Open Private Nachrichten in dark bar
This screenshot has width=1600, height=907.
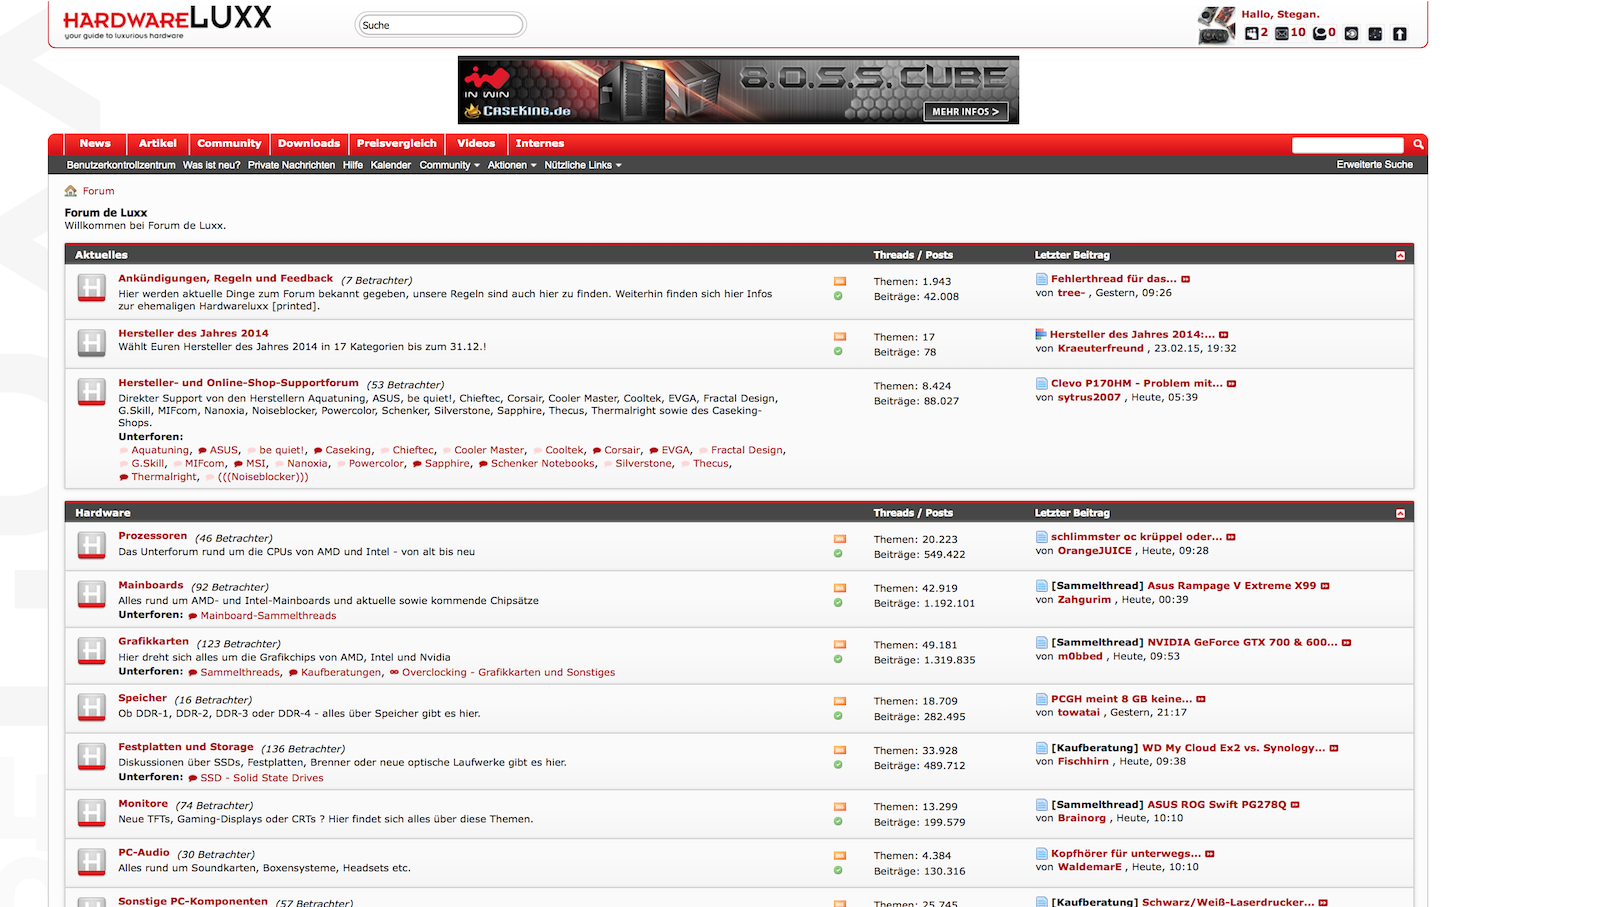291,165
